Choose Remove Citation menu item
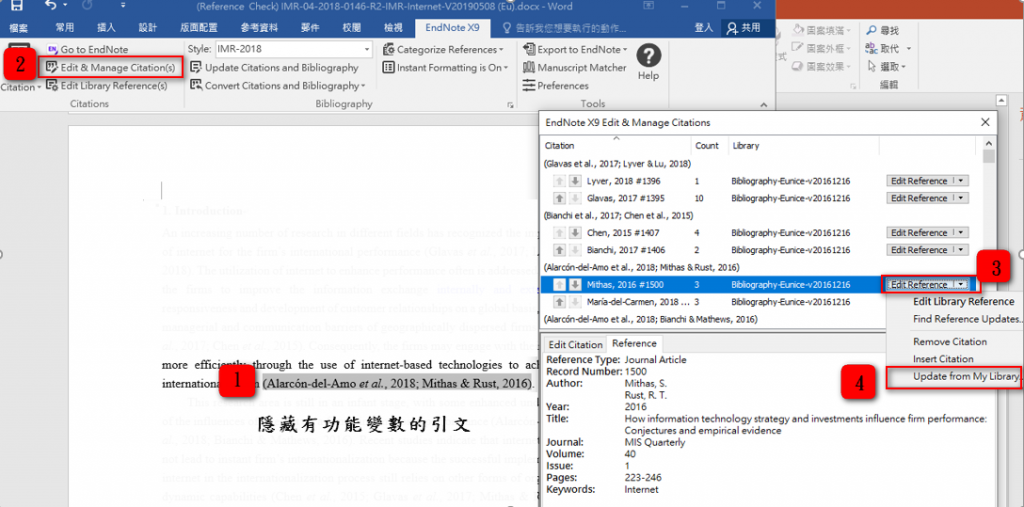 coord(950,342)
